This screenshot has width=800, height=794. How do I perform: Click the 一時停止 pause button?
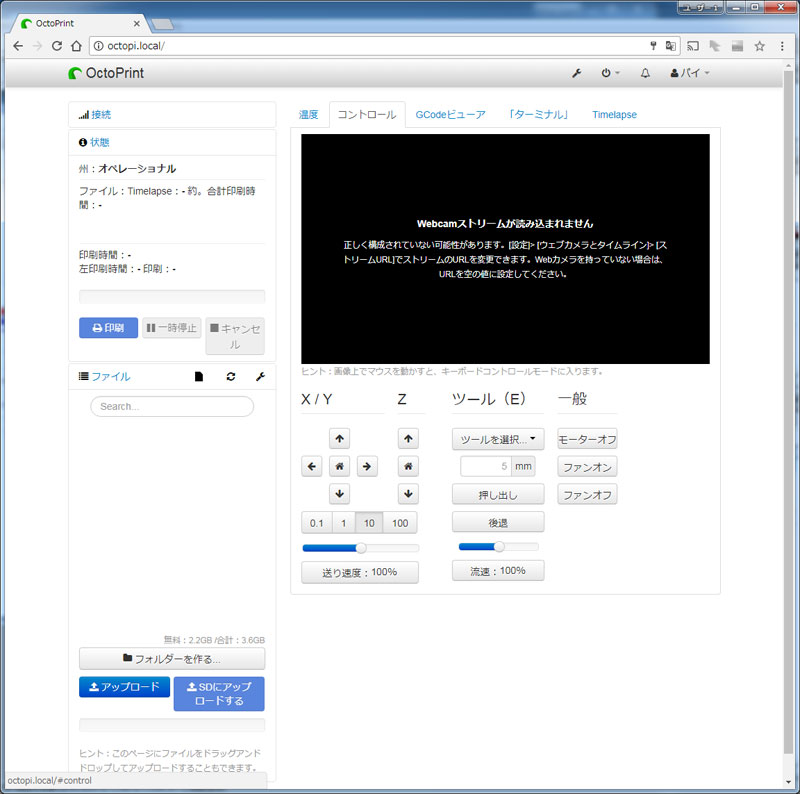tap(171, 328)
